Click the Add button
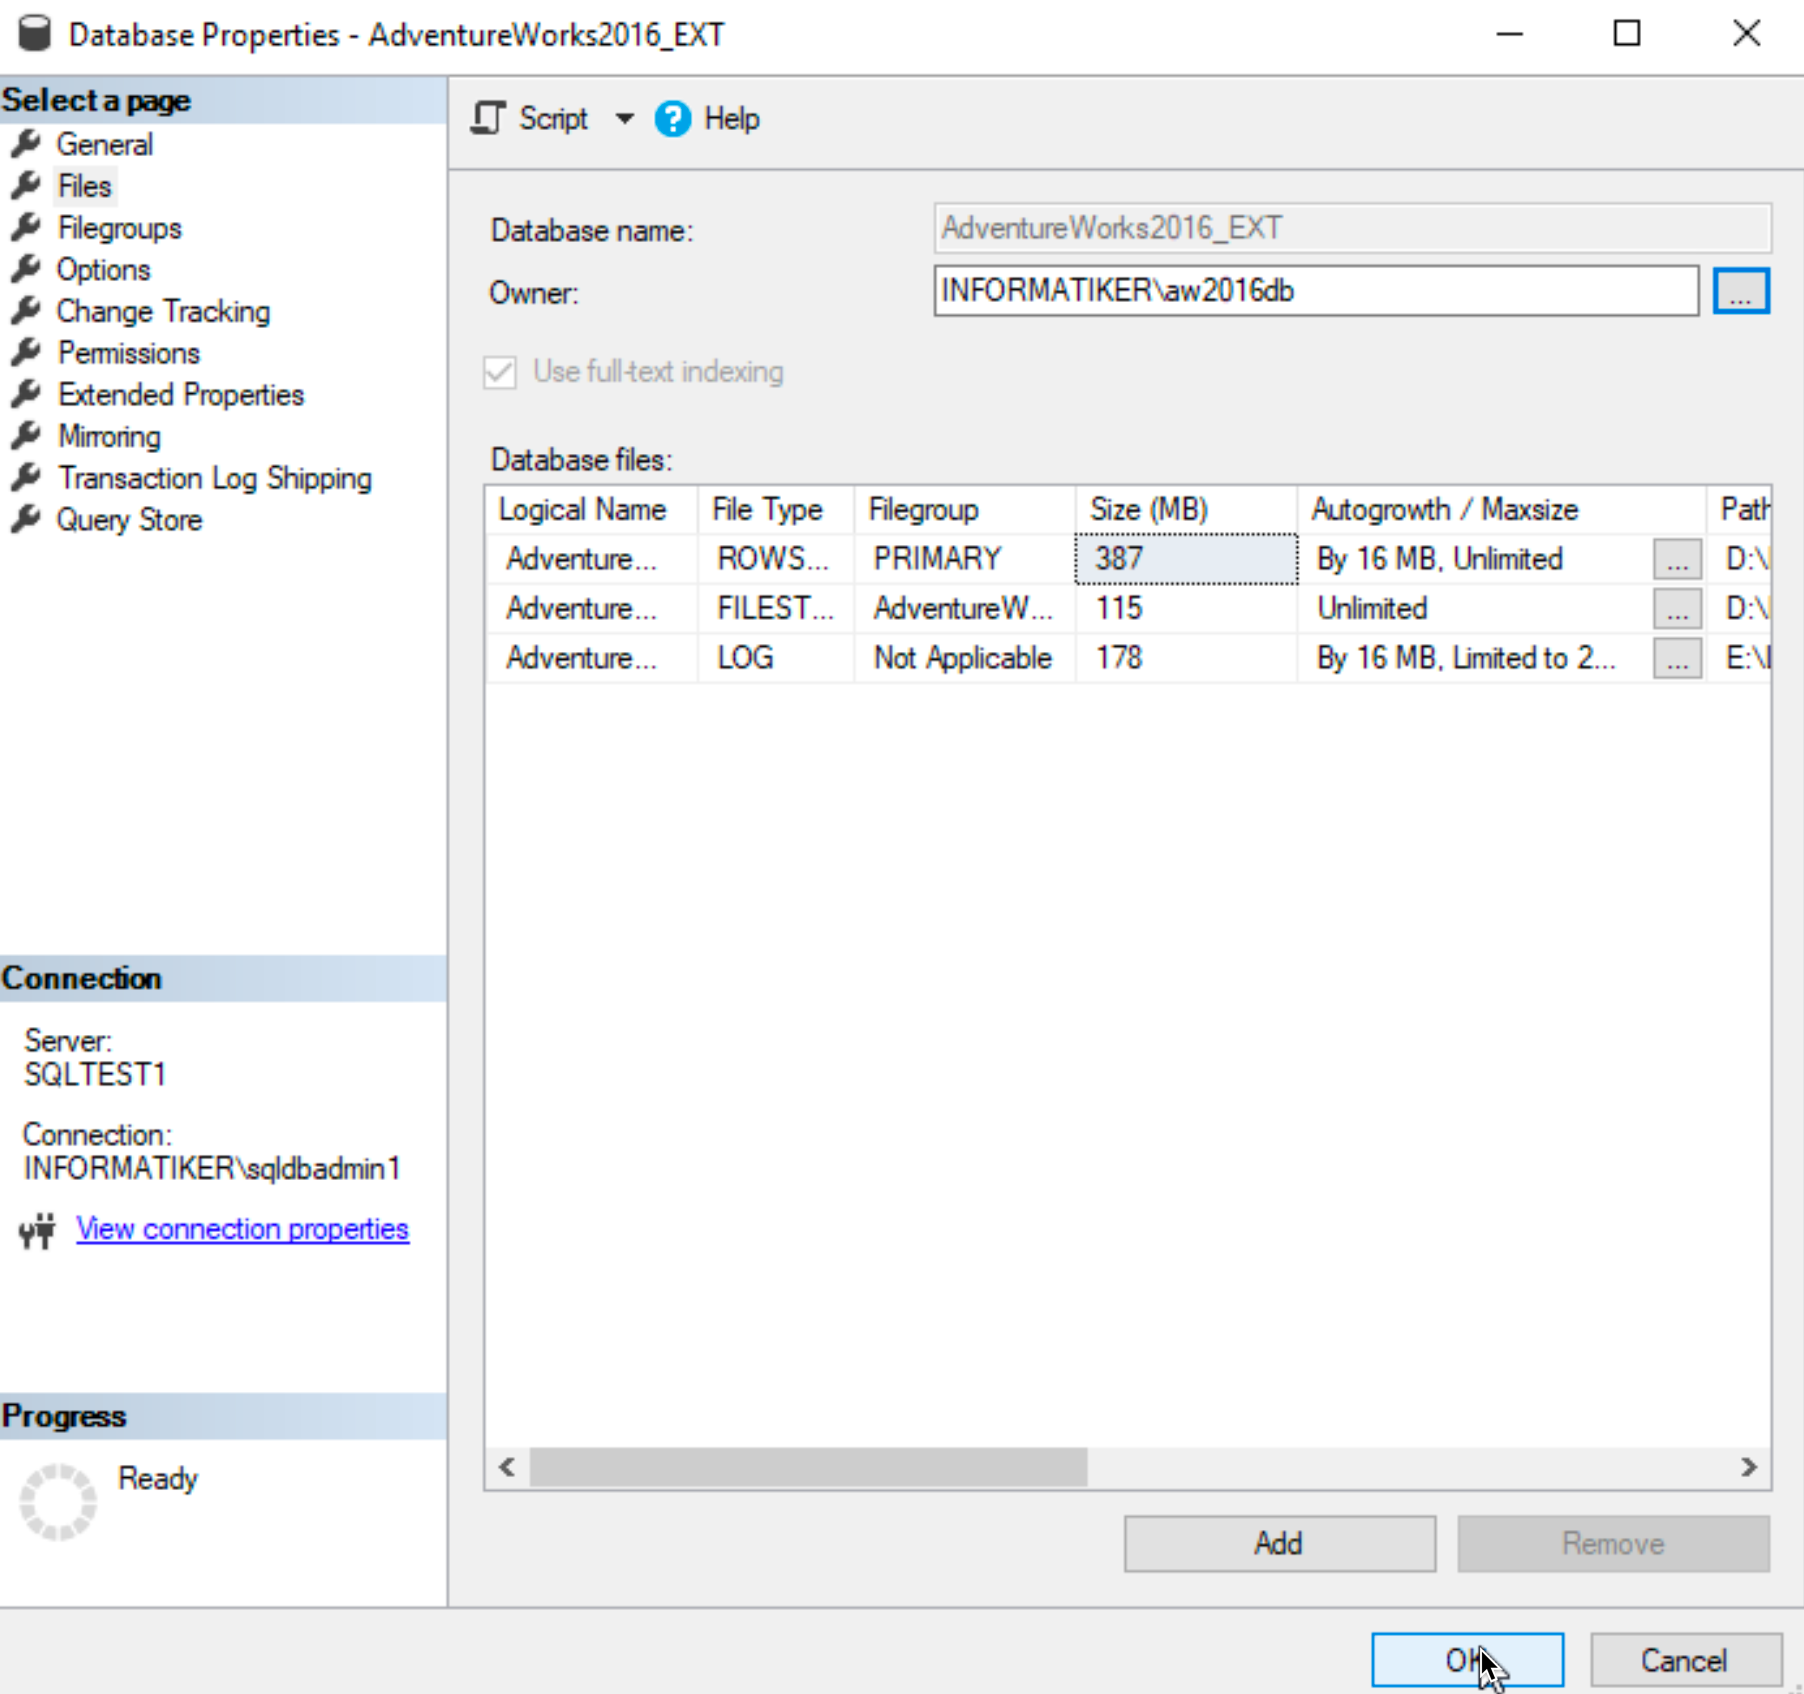Viewport: 1804px width, 1694px height. click(1279, 1543)
